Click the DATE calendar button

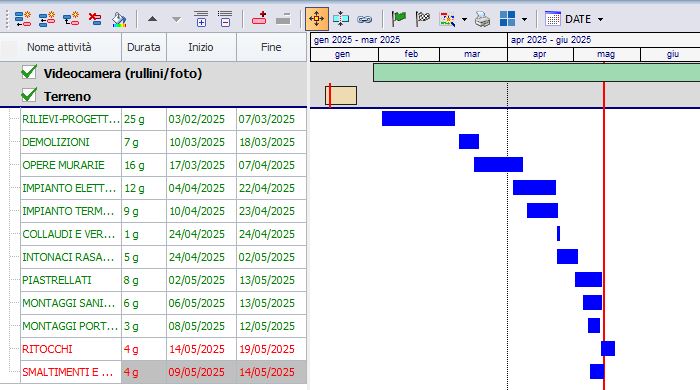point(568,19)
